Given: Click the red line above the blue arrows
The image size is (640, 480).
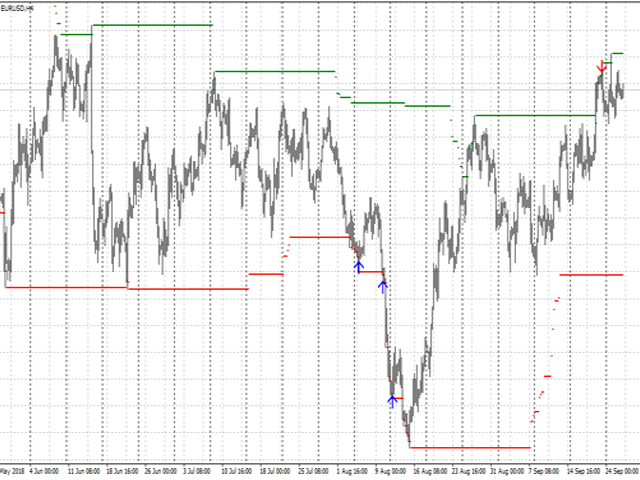Looking at the screenshot, I should tap(318, 237).
